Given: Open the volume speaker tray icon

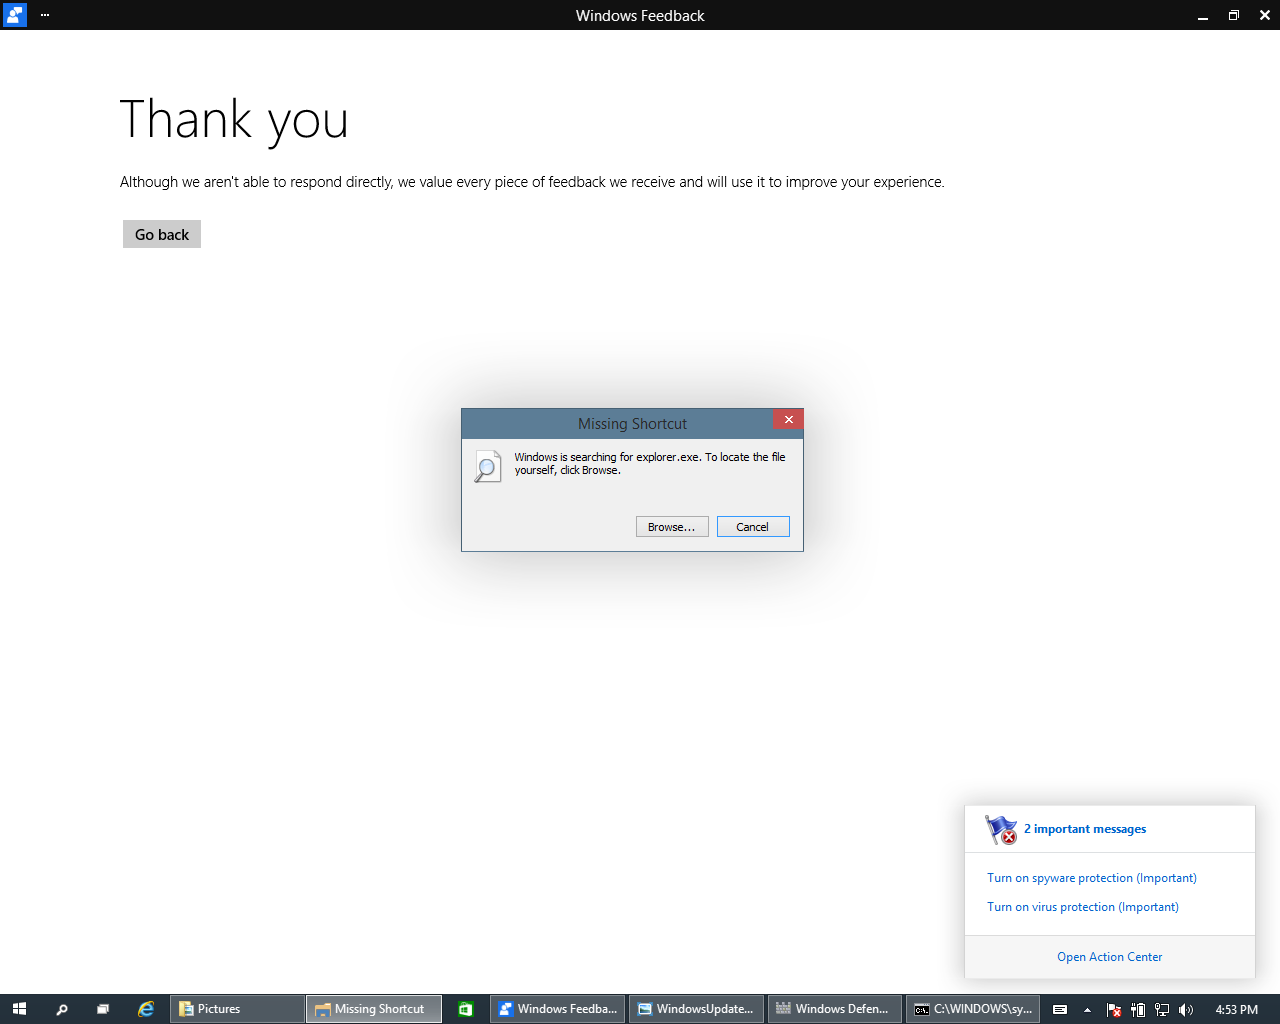Looking at the screenshot, I should [x=1186, y=1009].
